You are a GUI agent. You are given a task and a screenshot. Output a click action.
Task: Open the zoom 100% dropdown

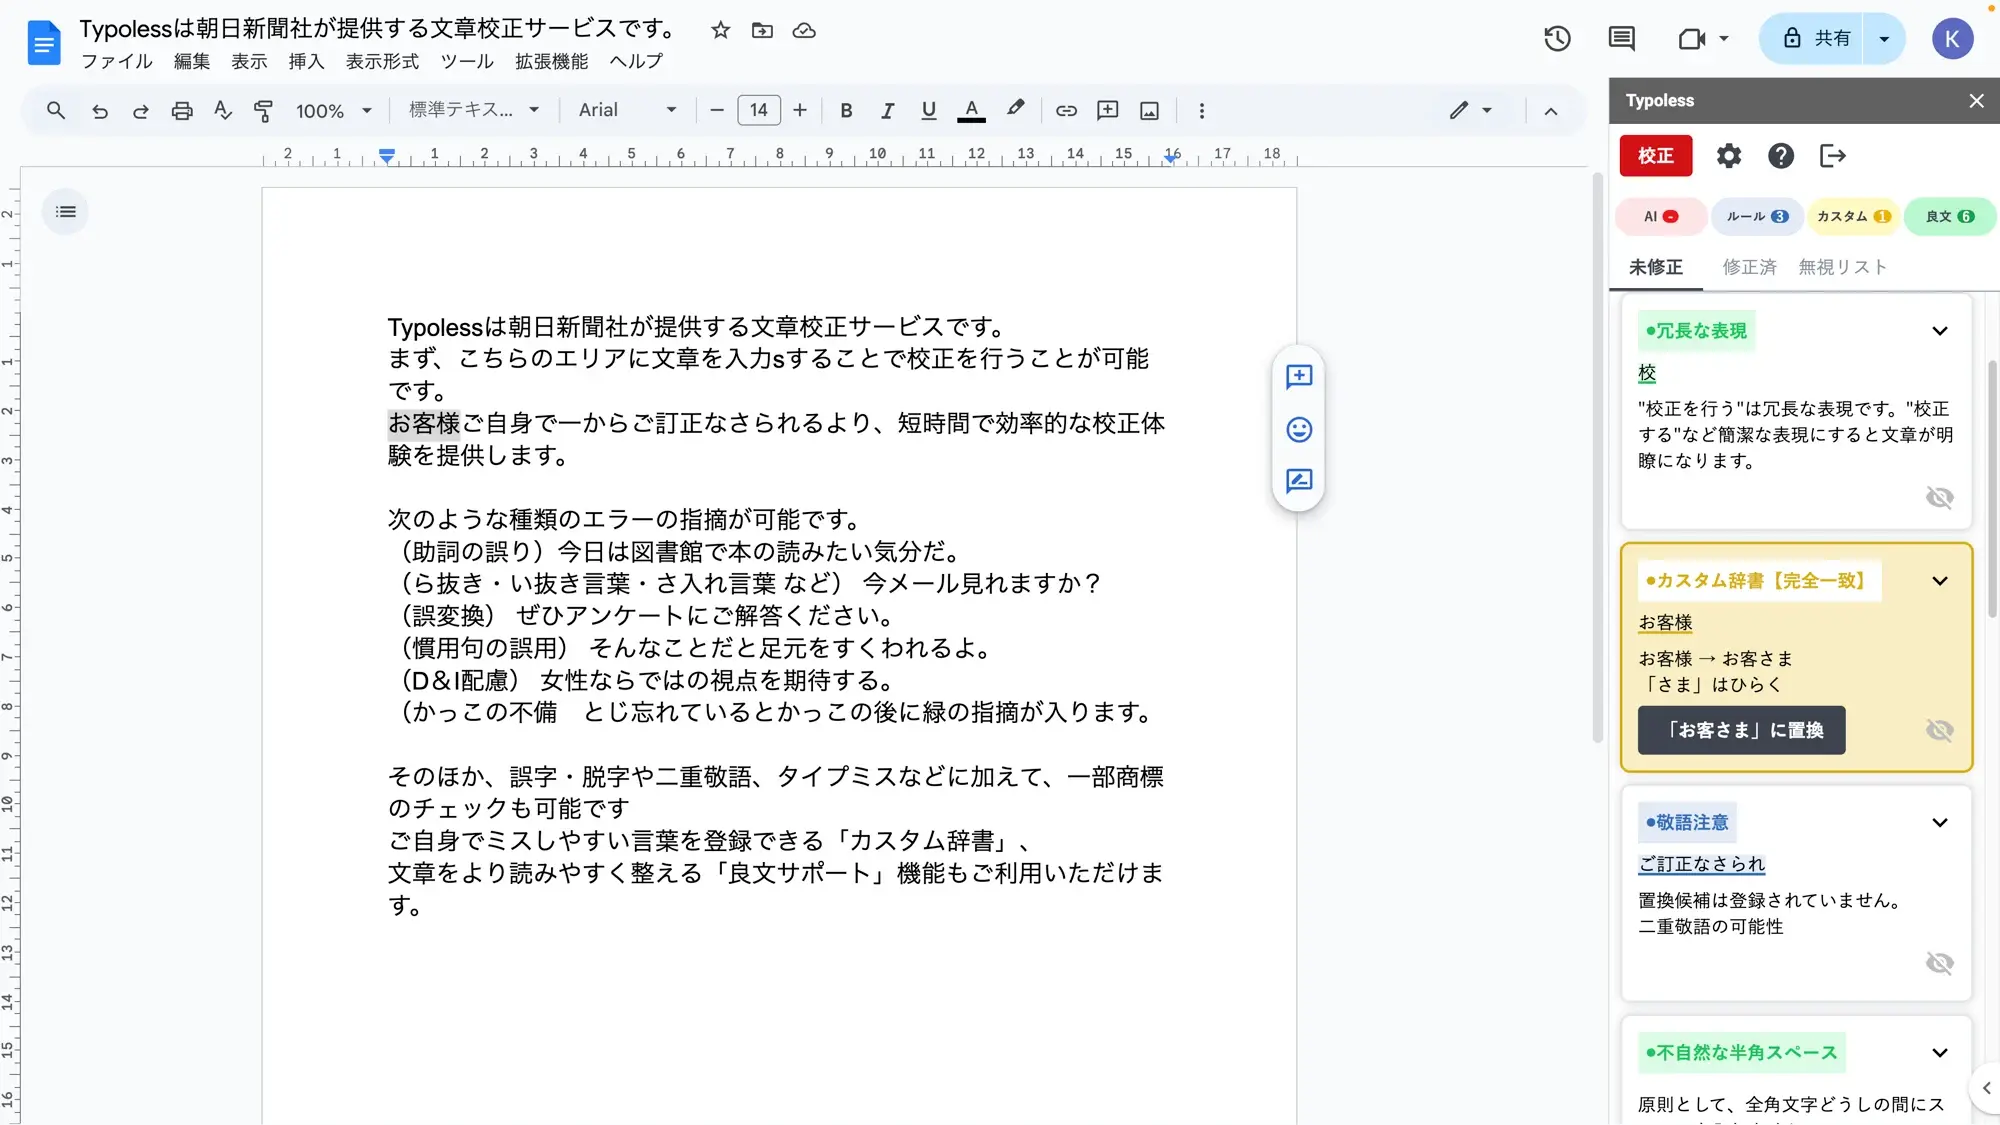point(334,110)
